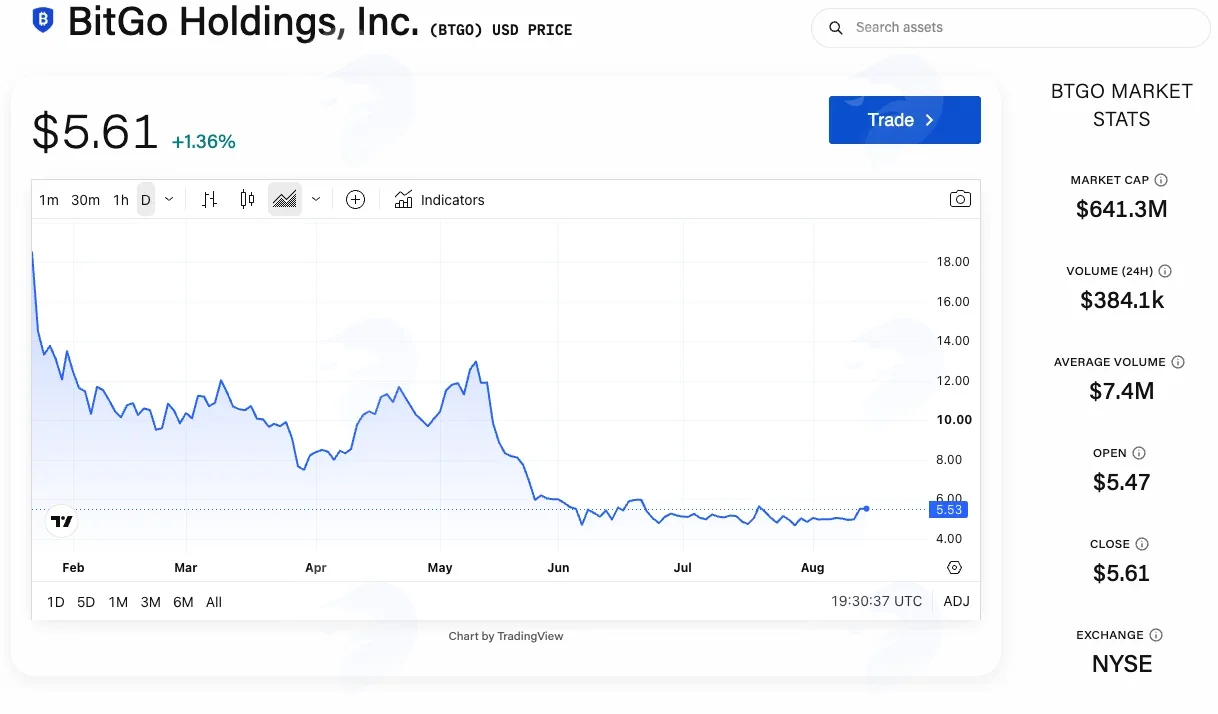Screen dimensions: 1218x714
Task: Open the Trade button
Action: click(904, 120)
